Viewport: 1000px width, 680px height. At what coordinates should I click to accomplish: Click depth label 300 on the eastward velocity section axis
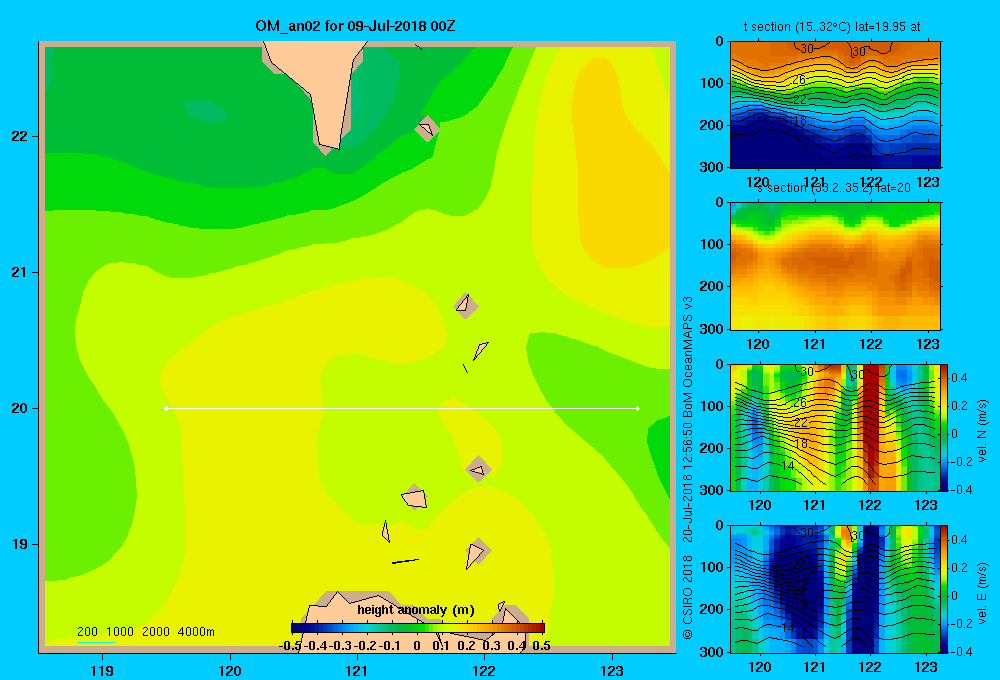point(714,652)
